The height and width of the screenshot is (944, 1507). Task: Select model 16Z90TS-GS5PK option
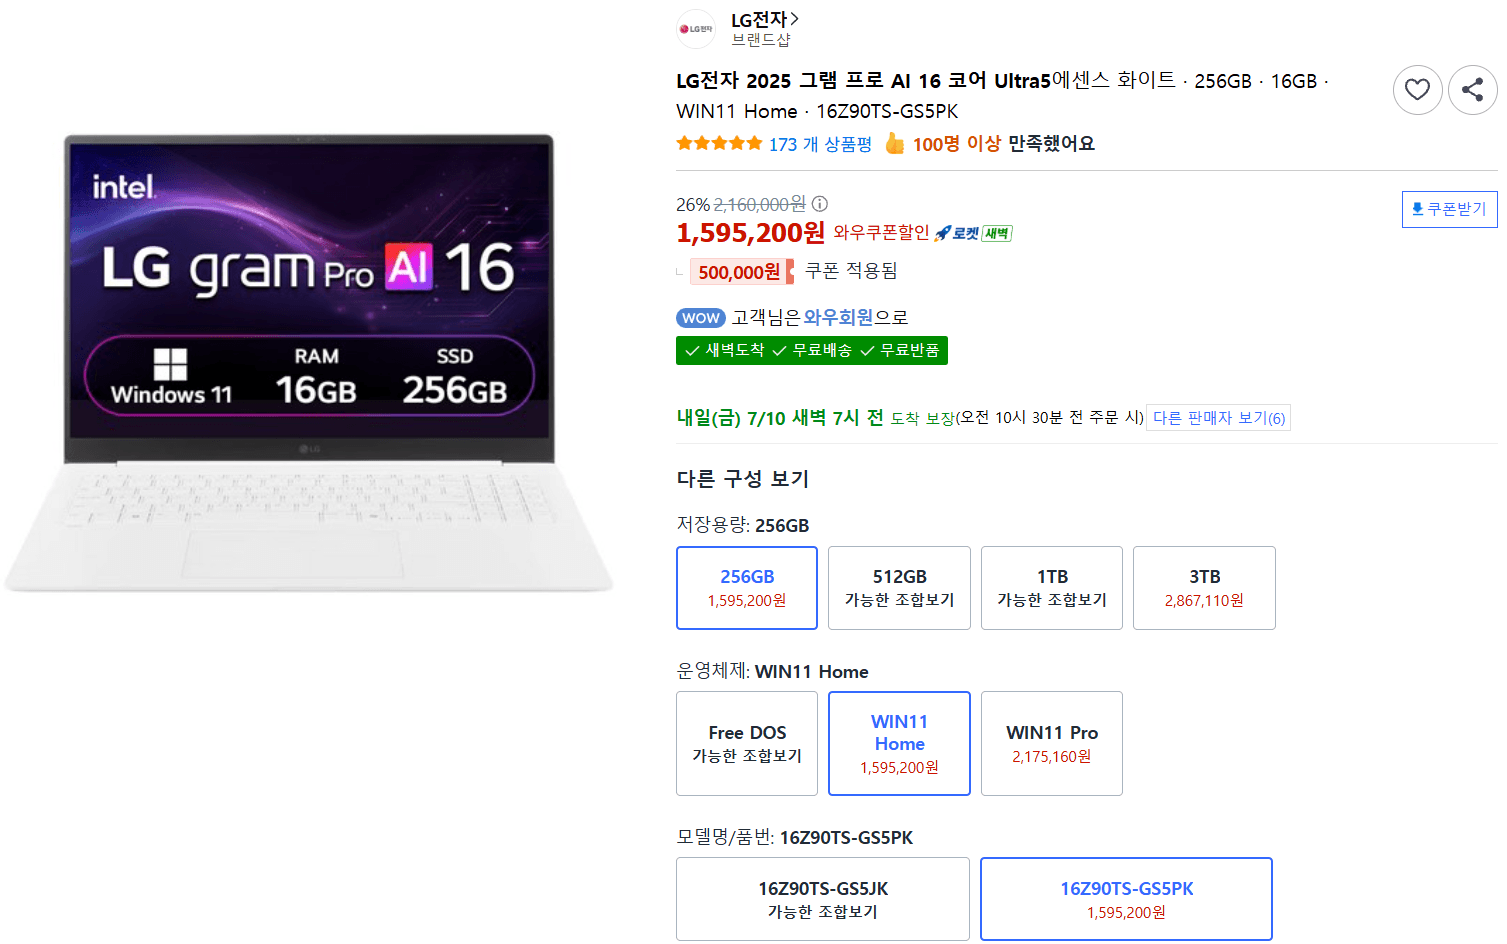click(x=1126, y=899)
